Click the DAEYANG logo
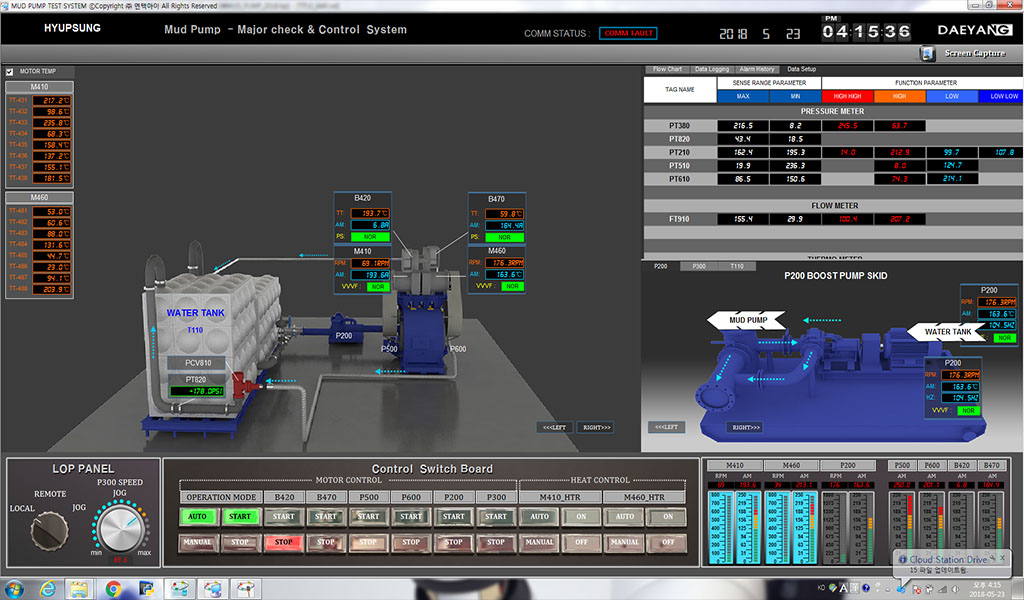The width and height of the screenshot is (1024, 600). [974, 30]
